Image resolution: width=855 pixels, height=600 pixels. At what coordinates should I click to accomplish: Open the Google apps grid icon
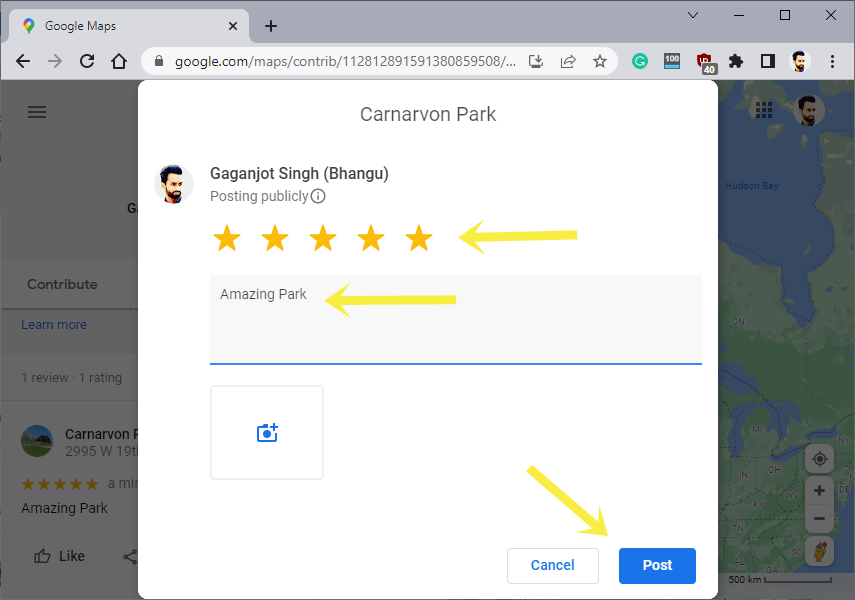764,110
